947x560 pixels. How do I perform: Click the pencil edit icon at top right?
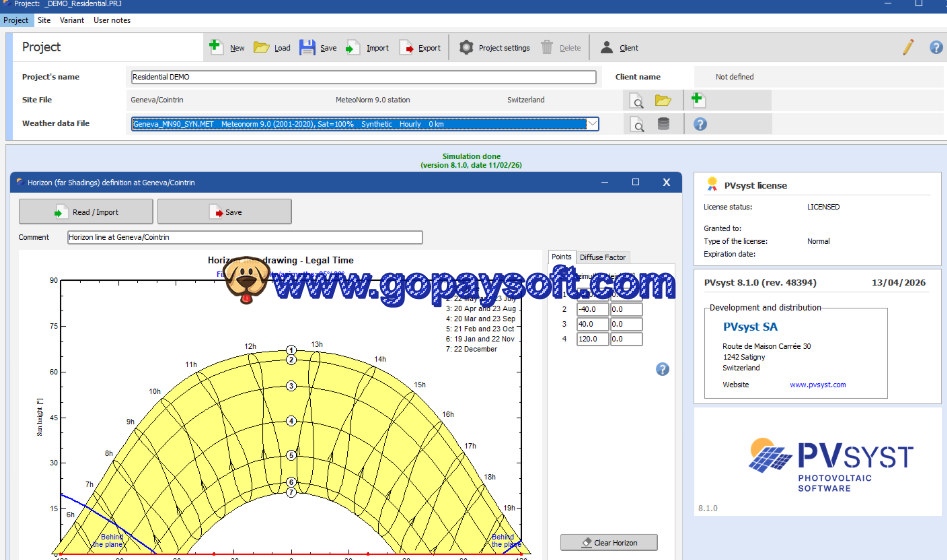[x=908, y=46]
